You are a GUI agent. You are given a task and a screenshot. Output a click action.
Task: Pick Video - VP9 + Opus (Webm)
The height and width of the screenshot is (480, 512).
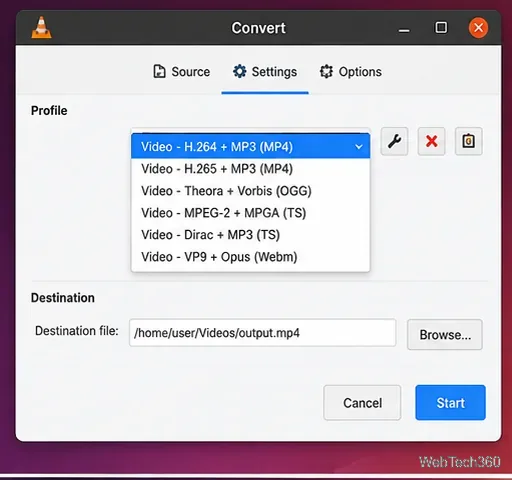pos(250,257)
